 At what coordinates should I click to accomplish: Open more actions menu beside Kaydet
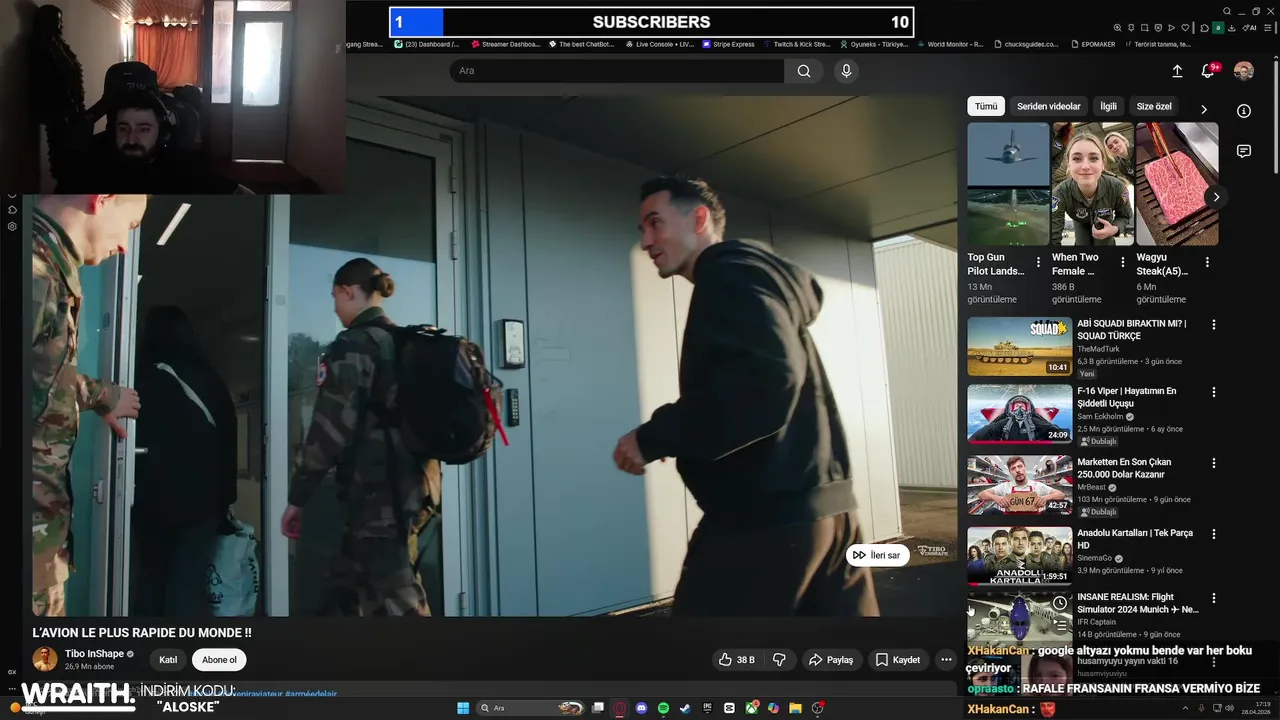tap(946, 660)
